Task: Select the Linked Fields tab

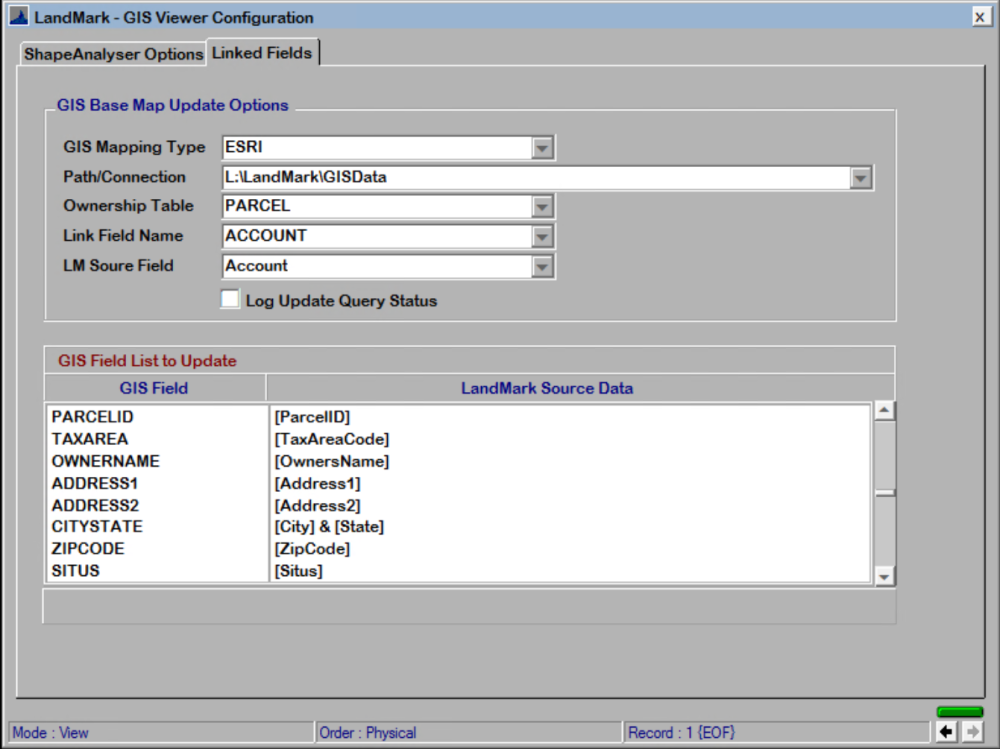Action: coord(262,53)
